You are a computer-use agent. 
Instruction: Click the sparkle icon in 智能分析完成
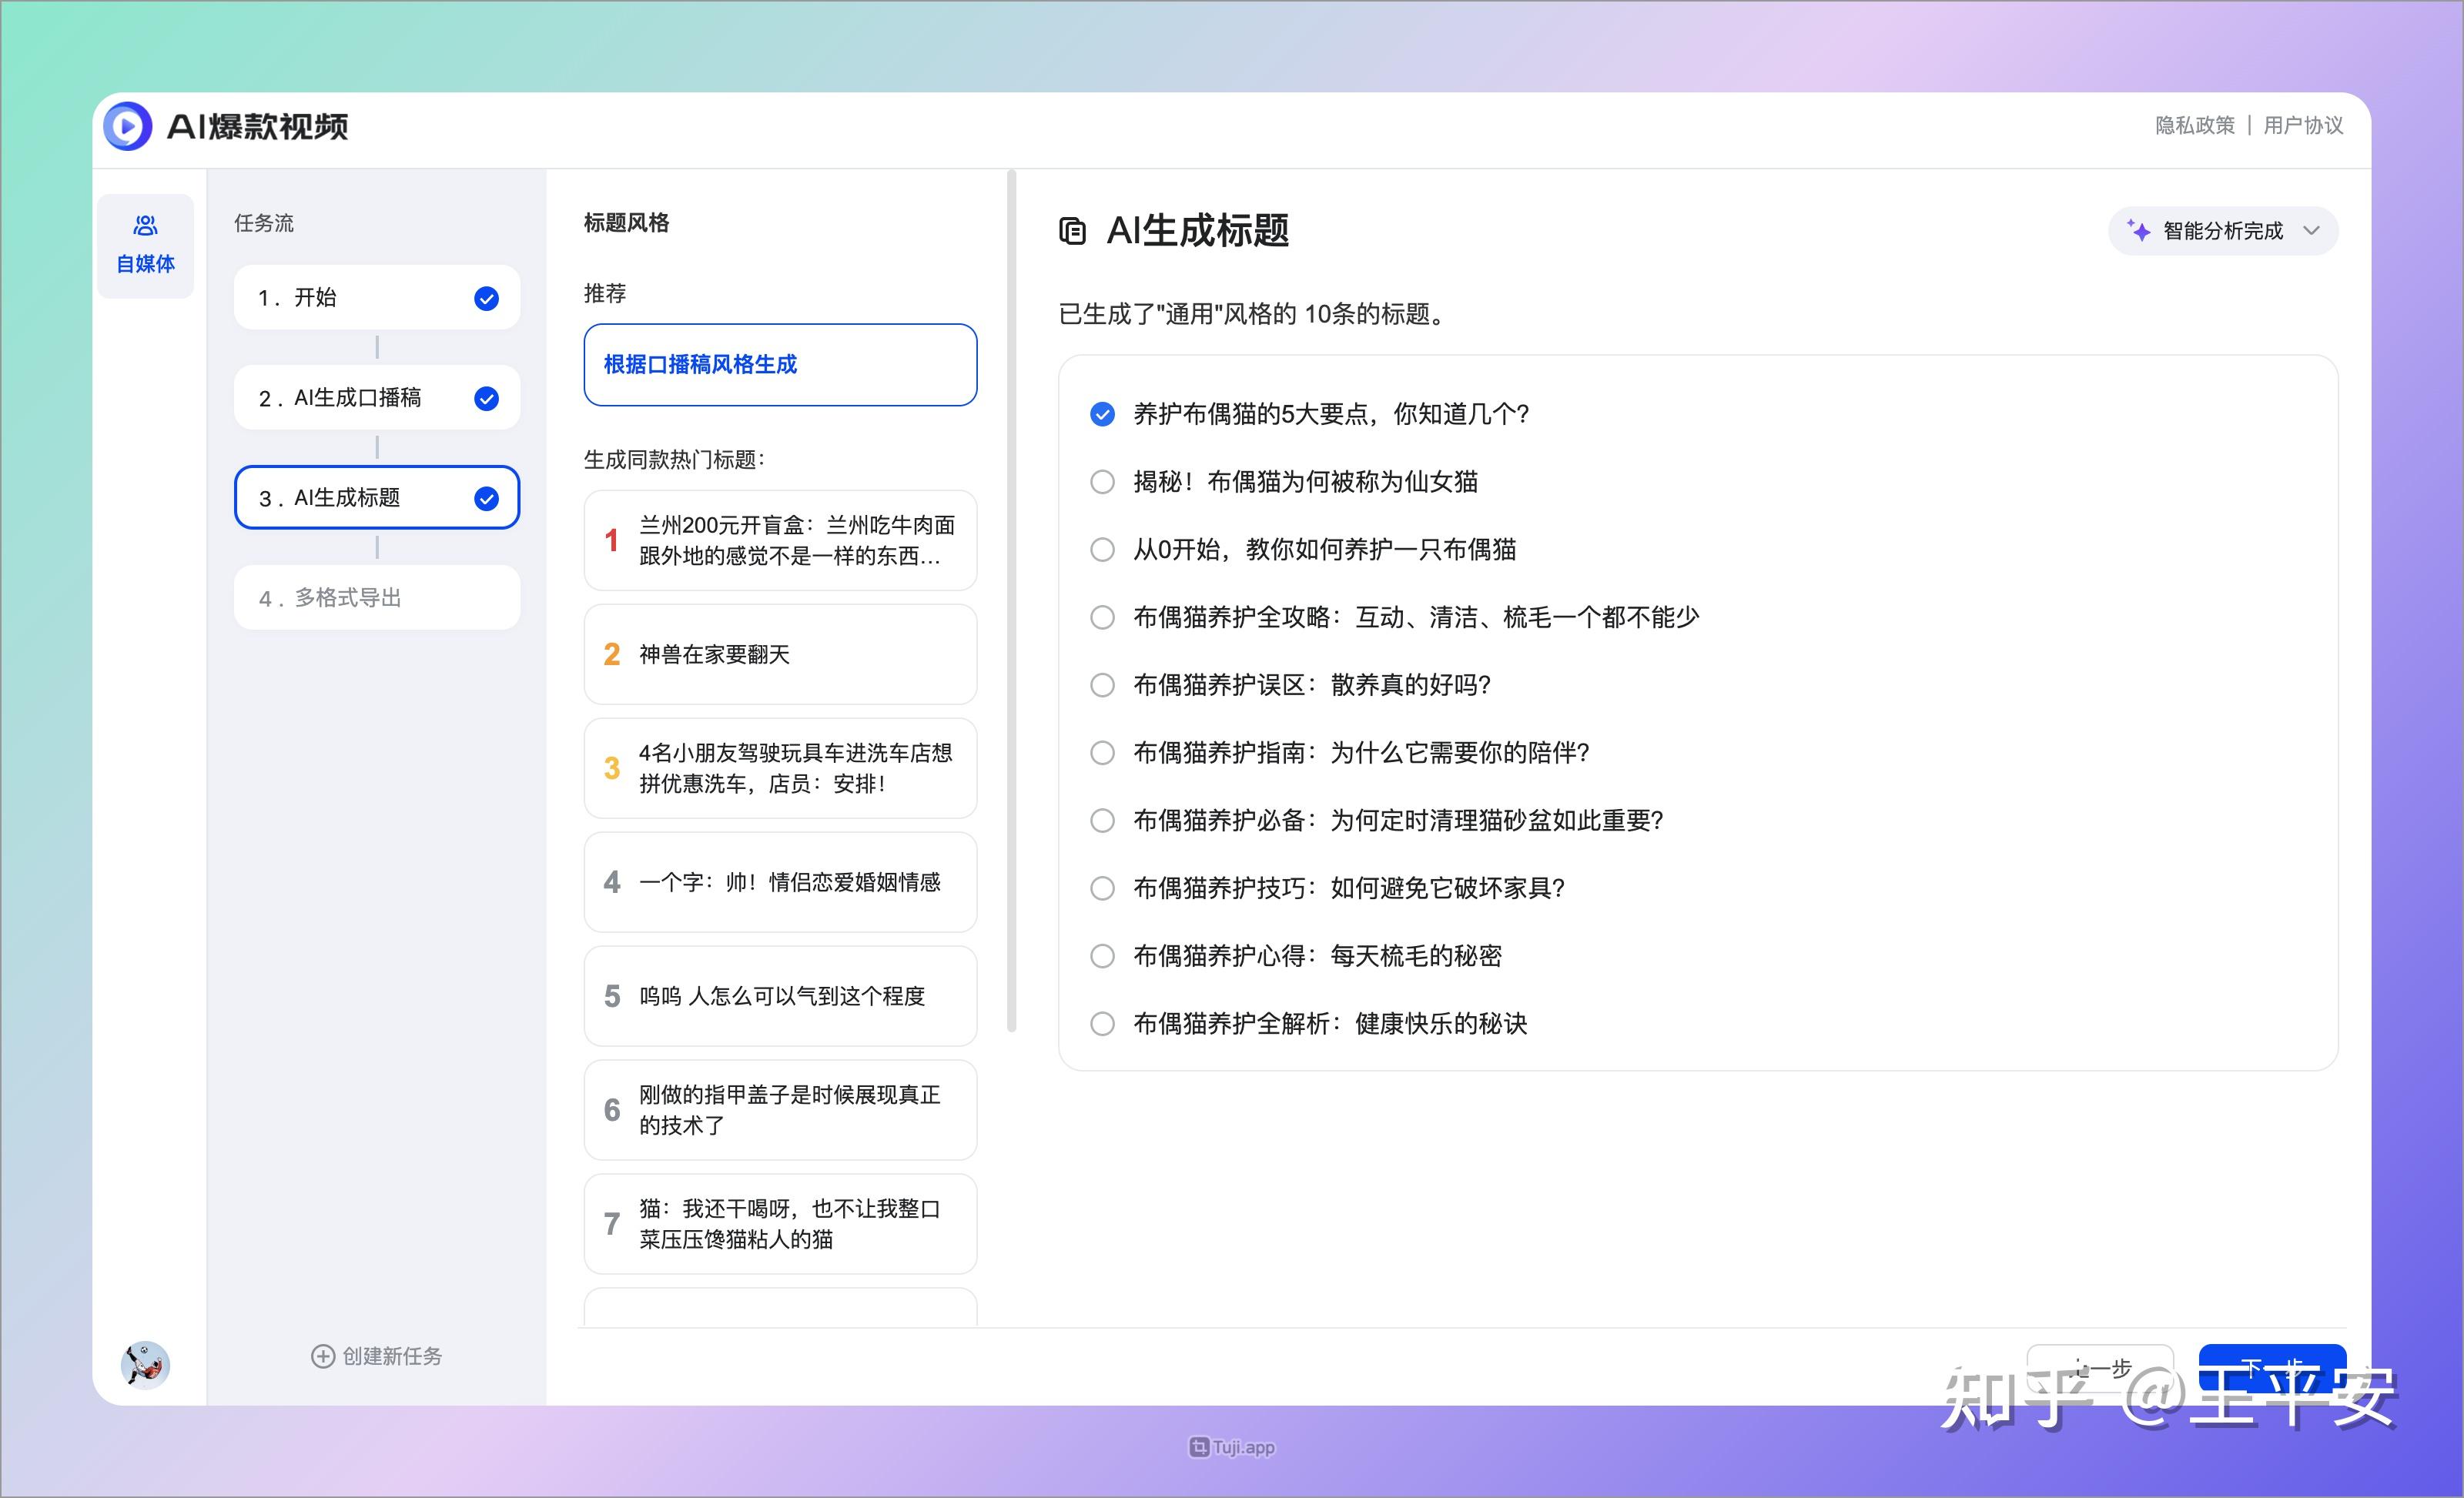point(2138,231)
